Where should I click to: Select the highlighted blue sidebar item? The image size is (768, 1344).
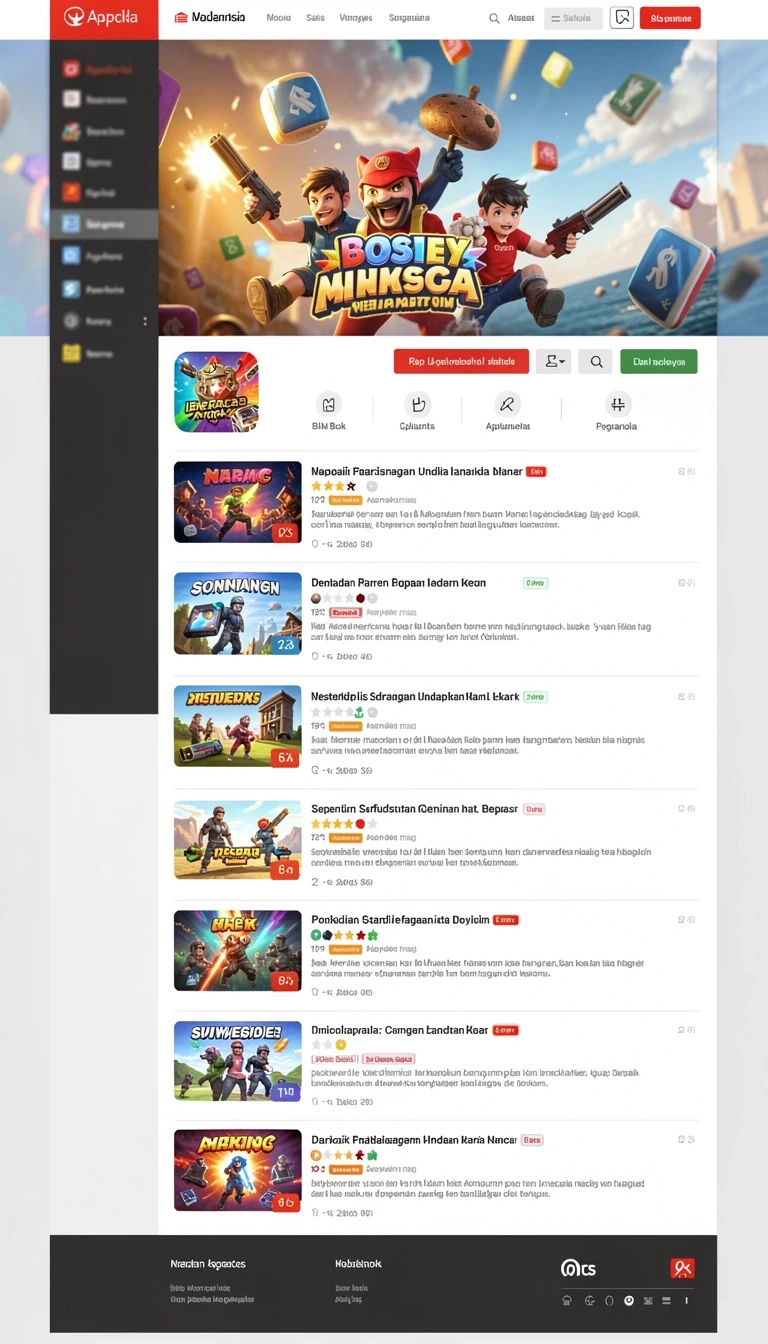[104, 224]
